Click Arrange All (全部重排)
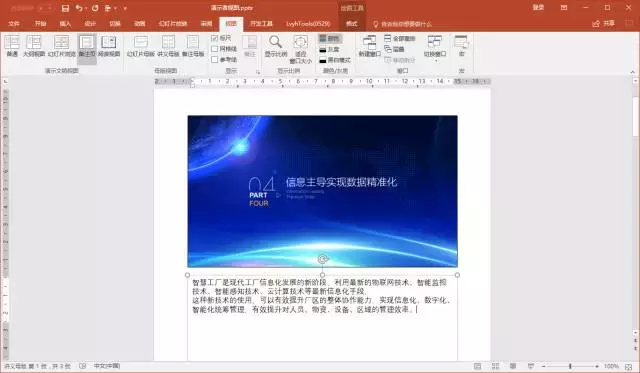This screenshot has height=373, width=640. [x=400, y=38]
